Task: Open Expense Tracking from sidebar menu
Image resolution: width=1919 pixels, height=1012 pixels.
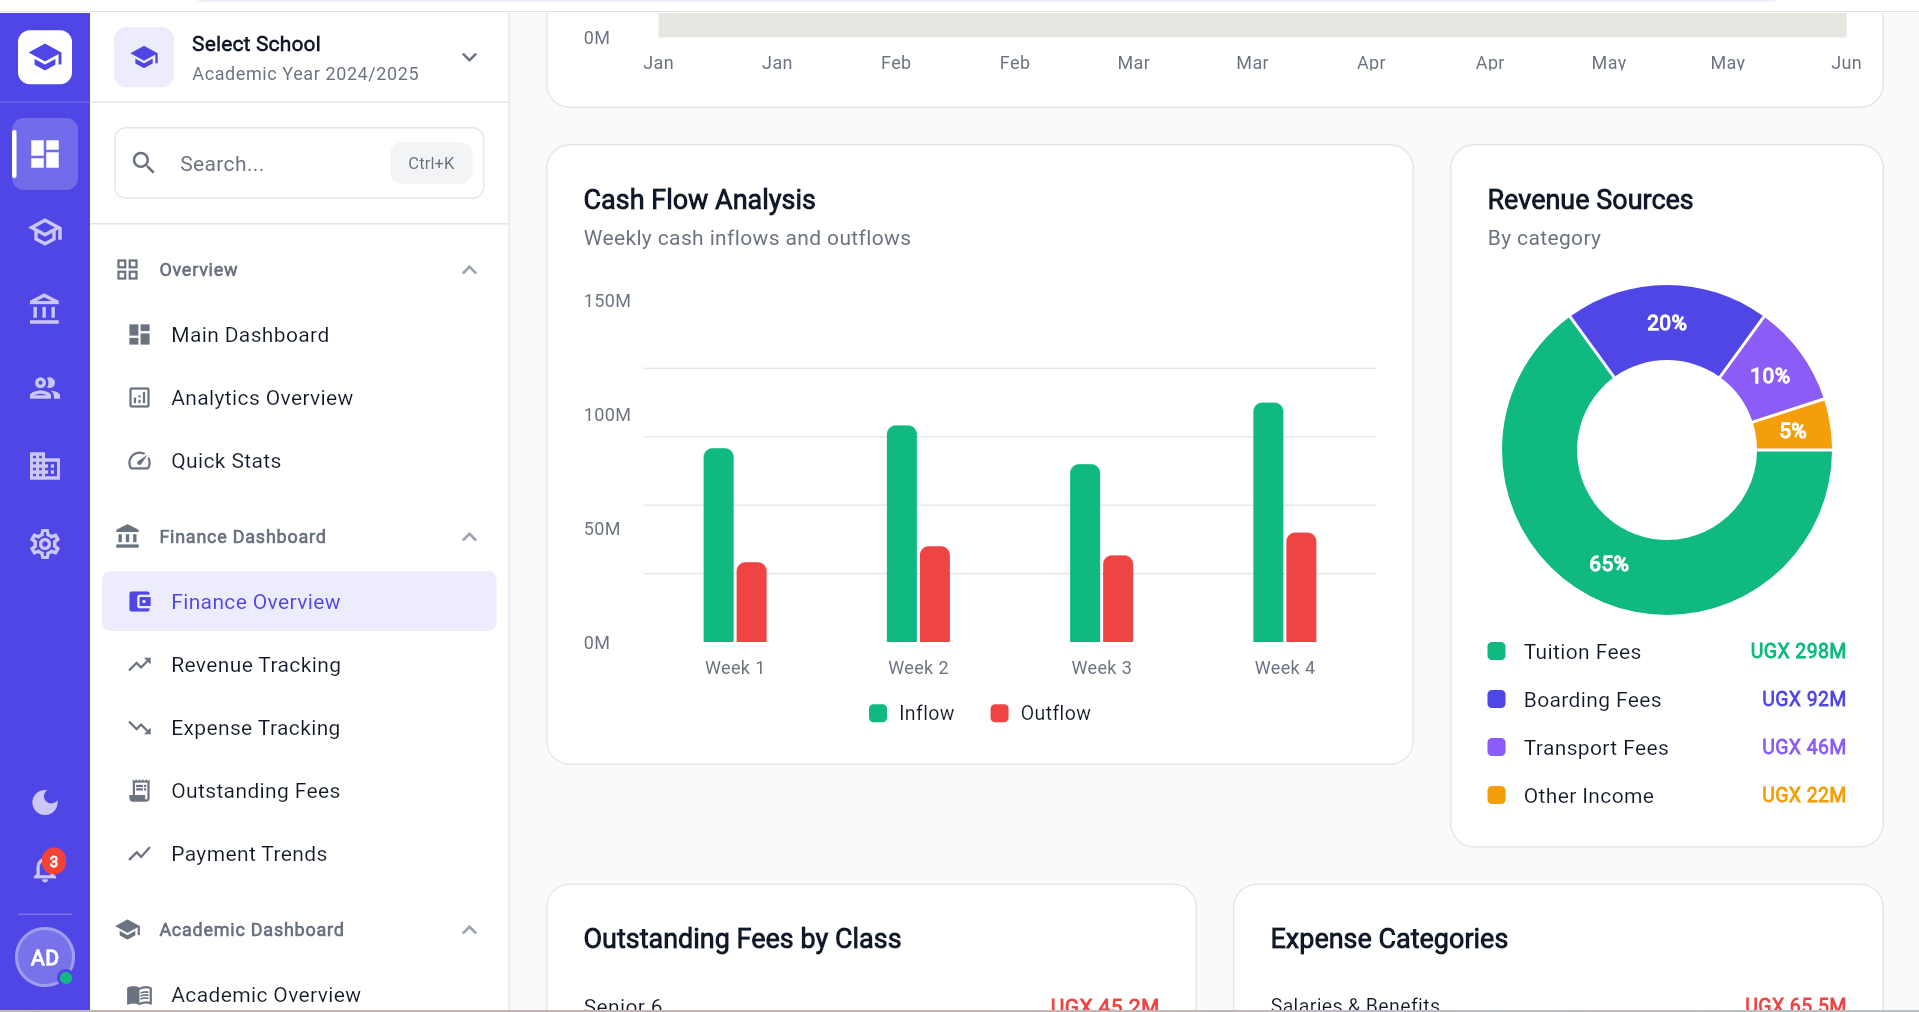Action: click(x=255, y=728)
